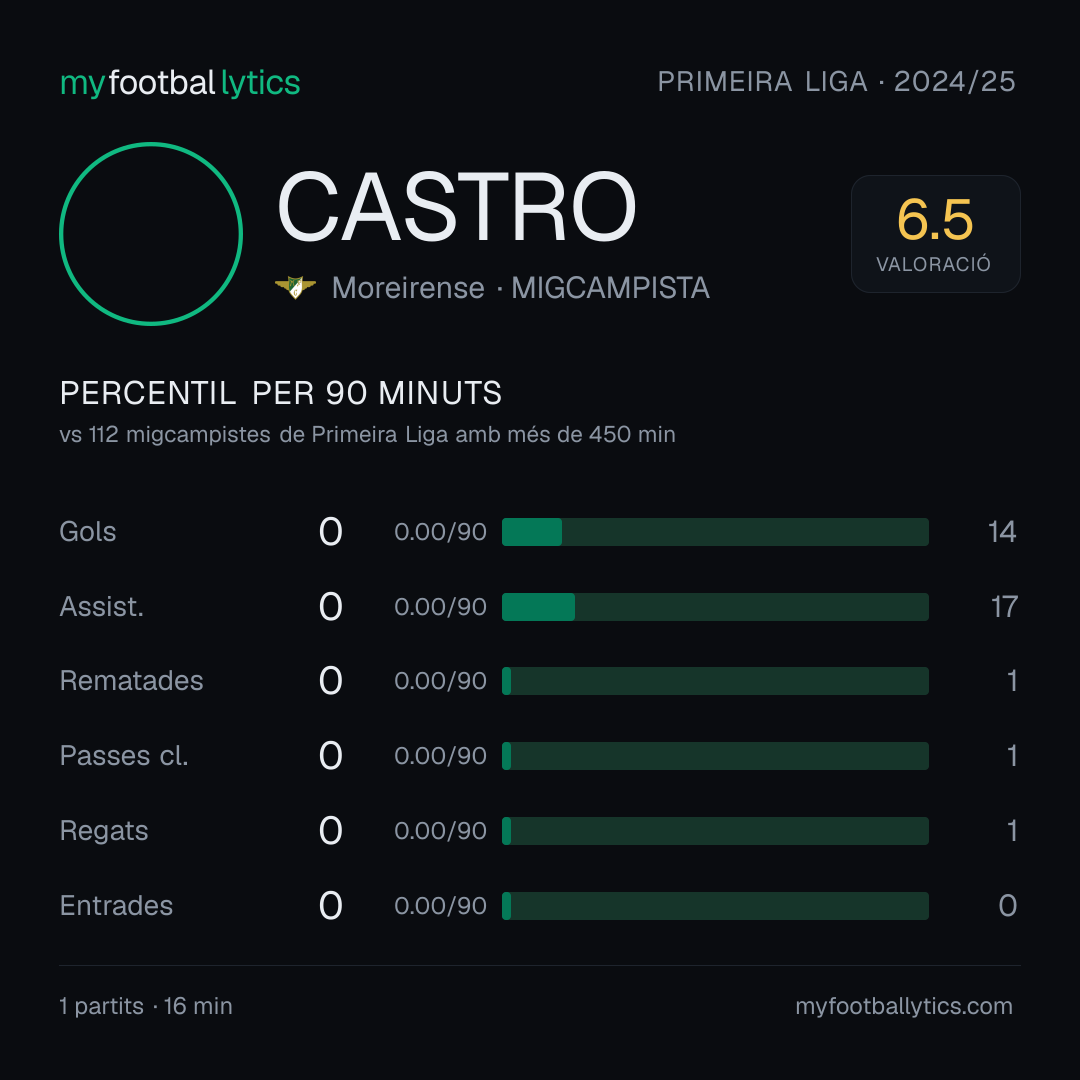
Task: Select the 6.5 Valoració rating badge
Action: coord(935,234)
